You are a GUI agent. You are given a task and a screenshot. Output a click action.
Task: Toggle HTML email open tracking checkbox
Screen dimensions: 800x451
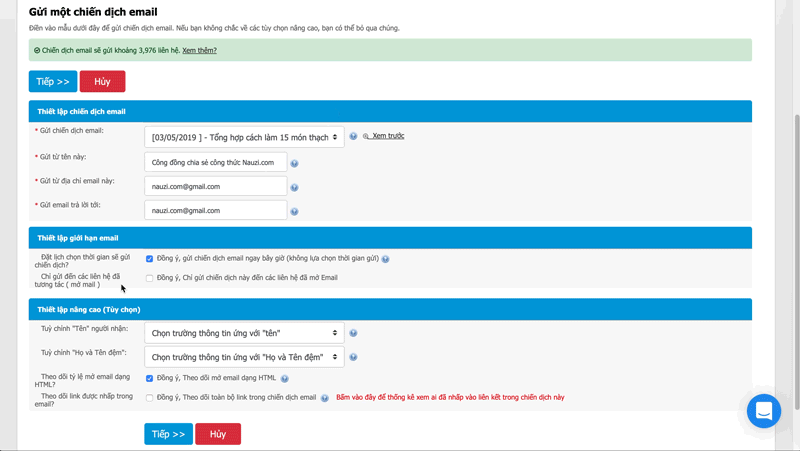pos(150,379)
